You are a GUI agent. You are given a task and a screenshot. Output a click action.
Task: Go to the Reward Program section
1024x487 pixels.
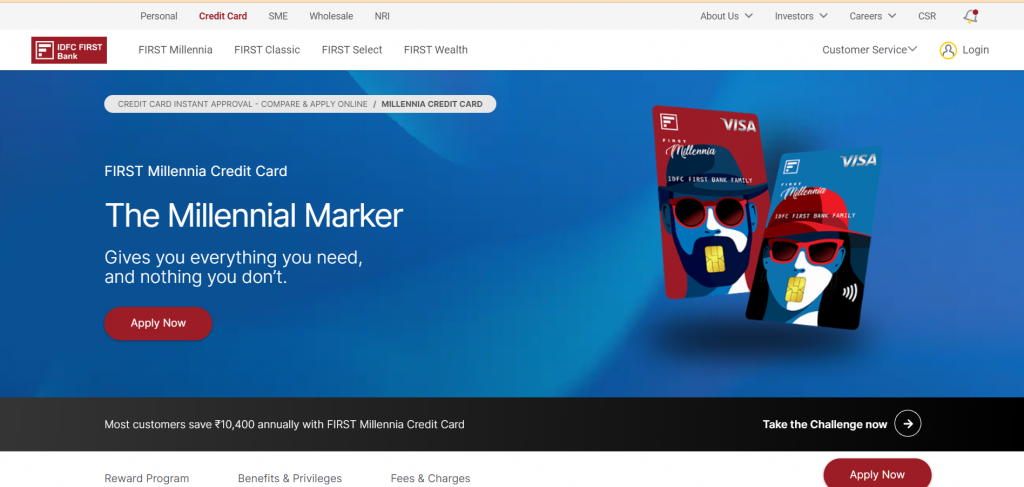pyautogui.click(x=147, y=479)
